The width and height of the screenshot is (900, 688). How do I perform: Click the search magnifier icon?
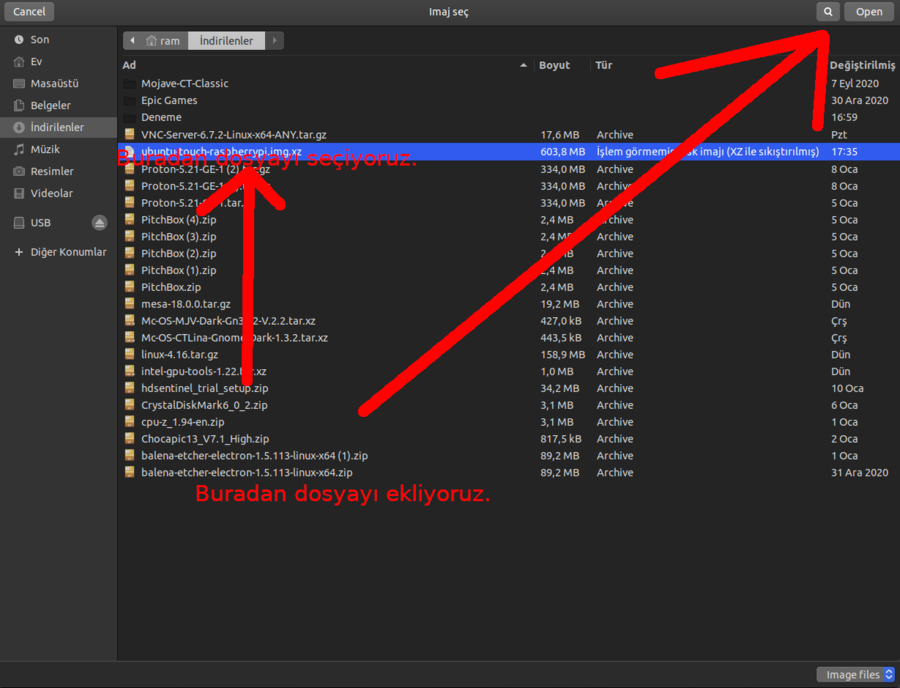(828, 11)
